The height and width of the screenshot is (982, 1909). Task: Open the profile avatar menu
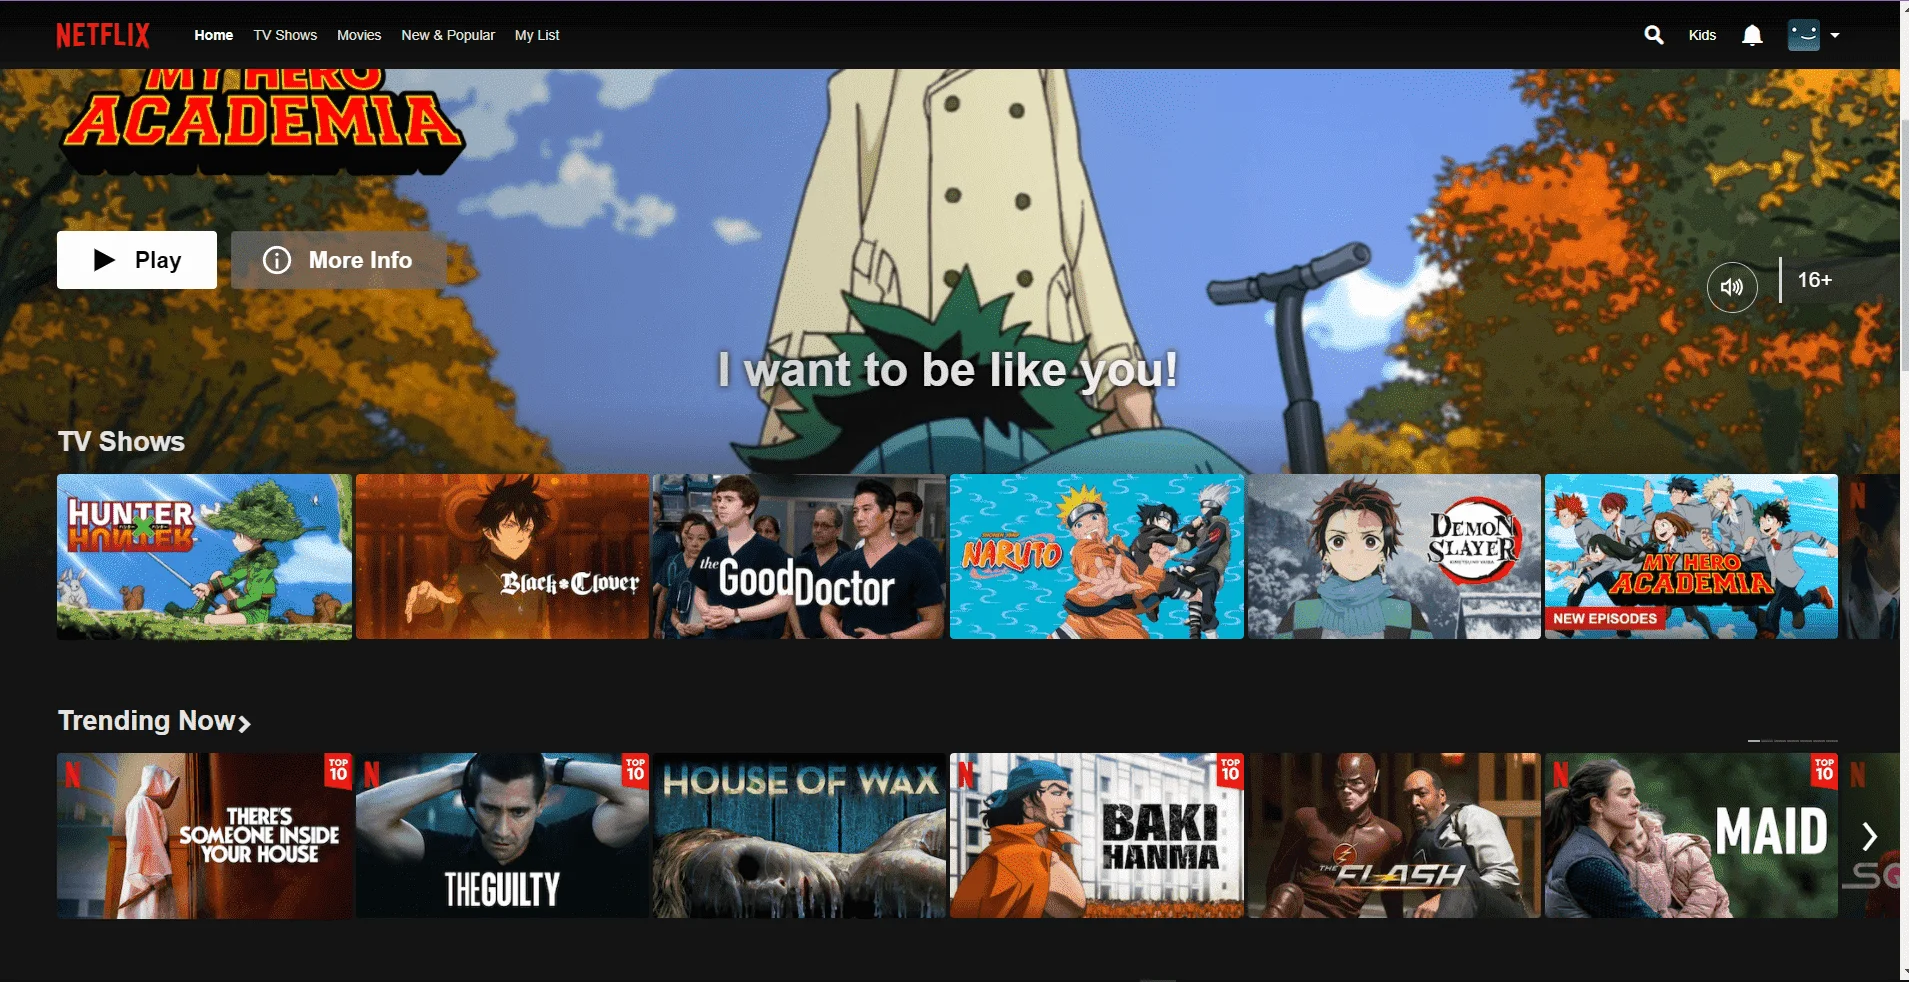click(1804, 35)
